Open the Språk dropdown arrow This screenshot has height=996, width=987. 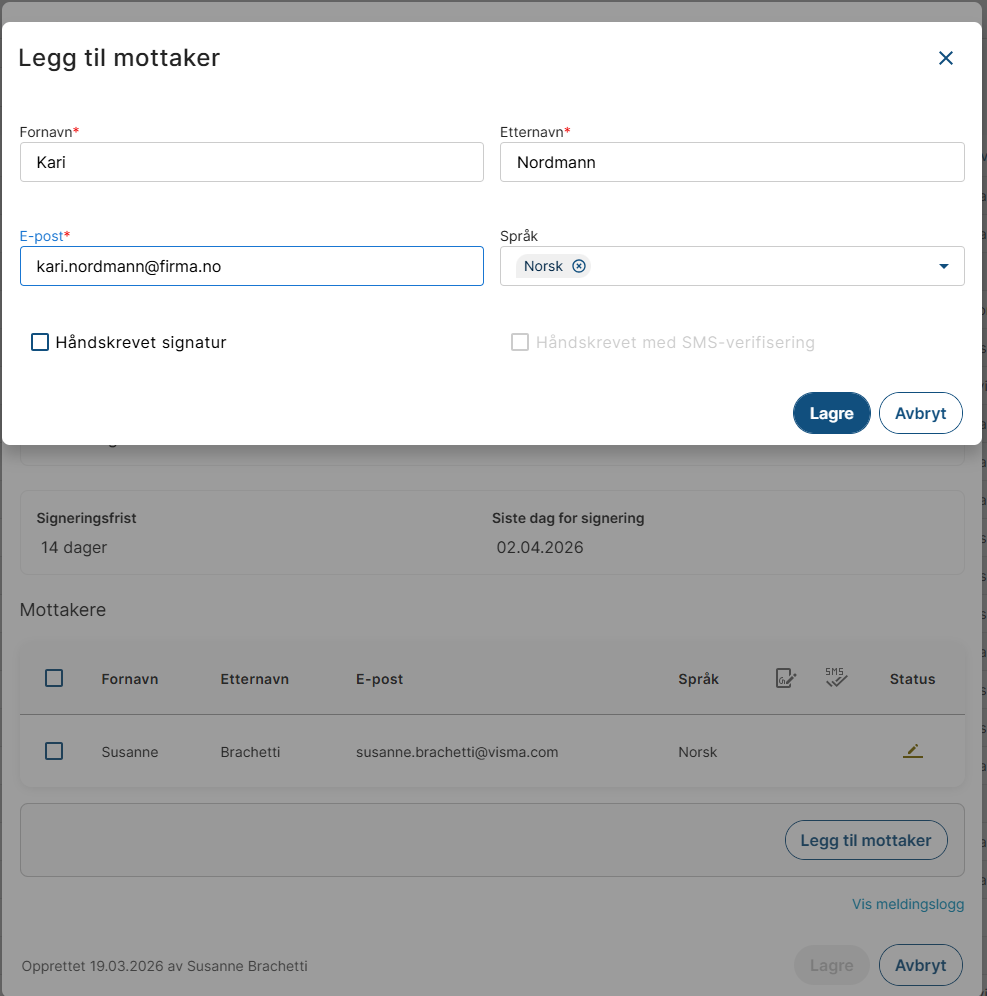[x=943, y=266]
